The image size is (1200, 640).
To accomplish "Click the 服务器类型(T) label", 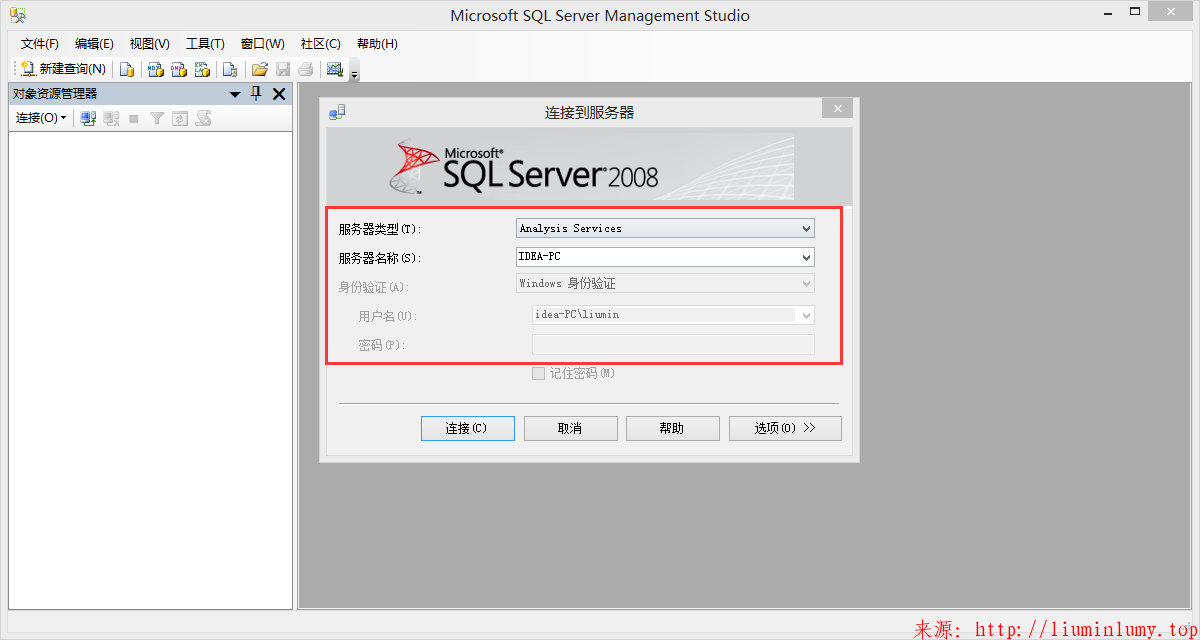I will (x=380, y=229).
